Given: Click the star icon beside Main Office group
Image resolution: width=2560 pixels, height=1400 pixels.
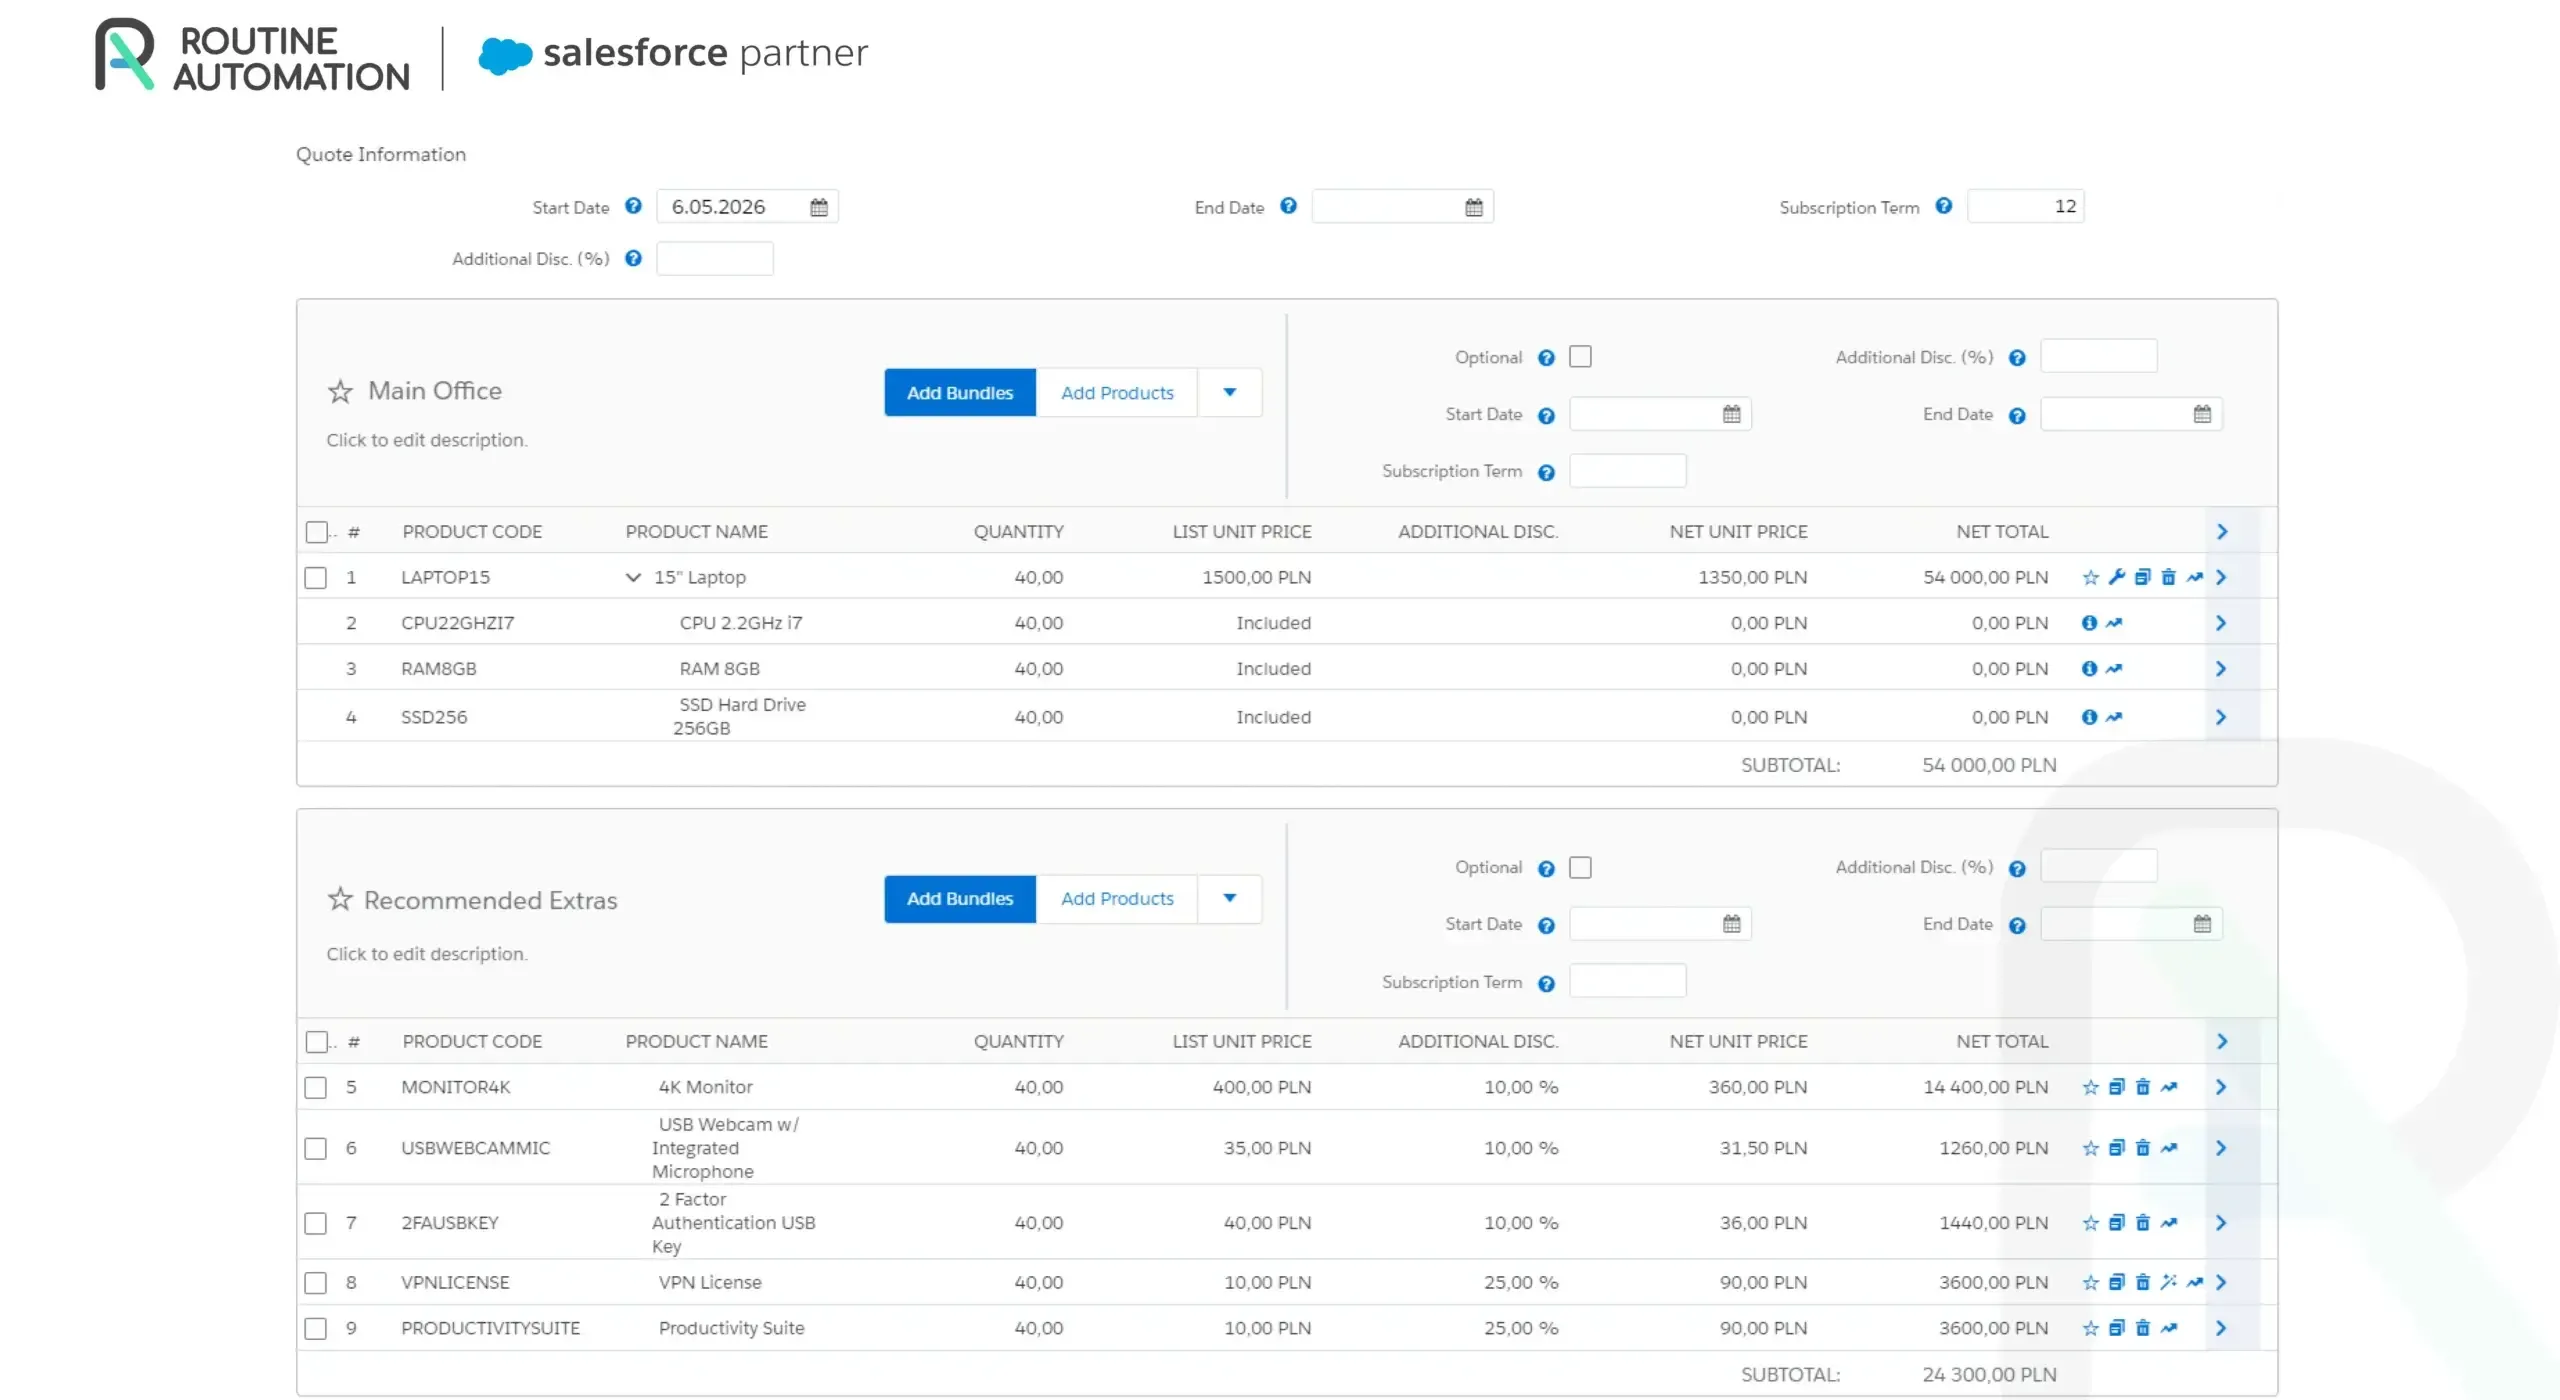Looking at the screenshot, I should pos(340,391).
